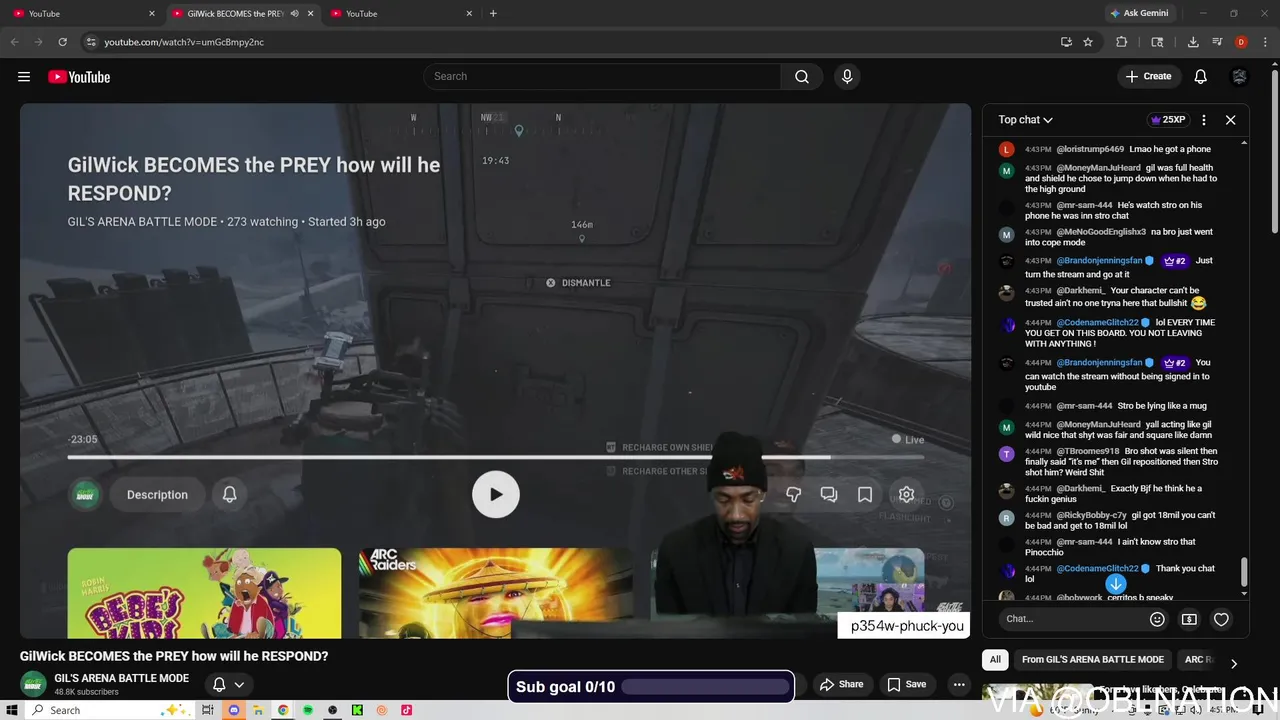Open the 25XP crown badge
Screen dimensions: 1280x720
[1168, 120]
